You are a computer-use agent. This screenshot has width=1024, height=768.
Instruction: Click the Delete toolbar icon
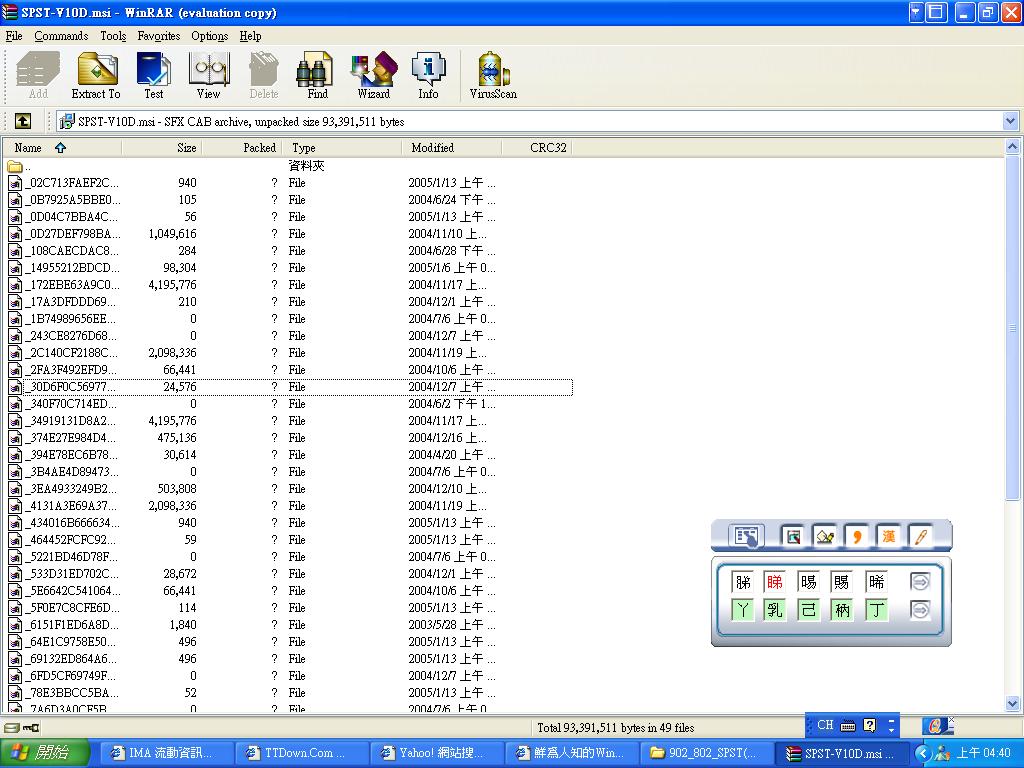click(263, 73)
